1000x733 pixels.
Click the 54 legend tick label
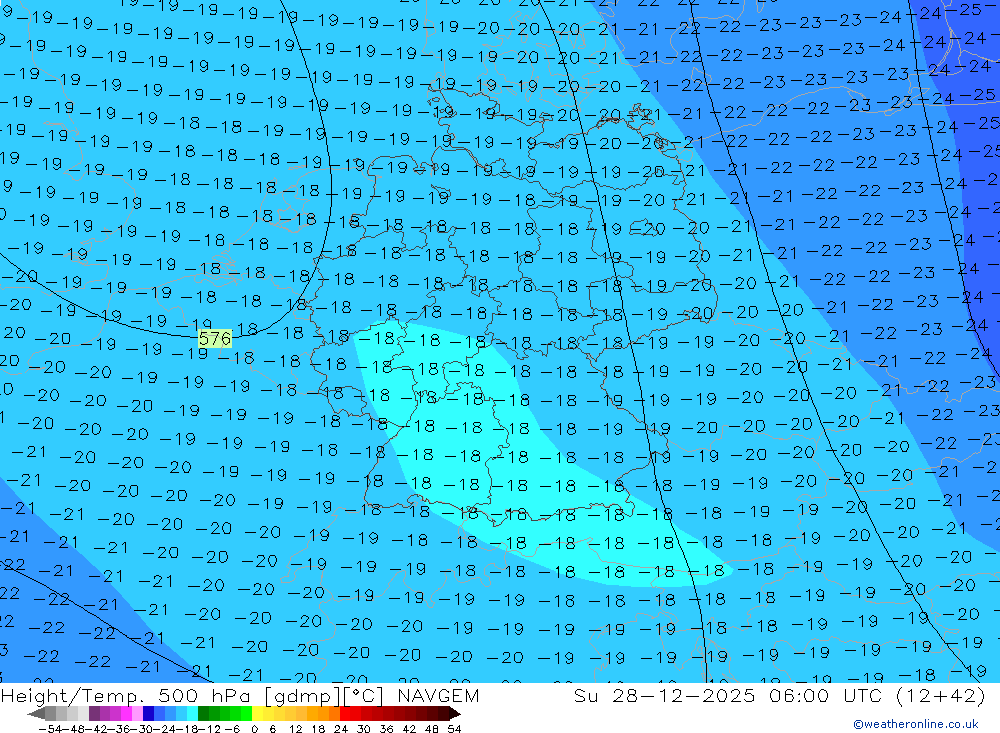454,729
